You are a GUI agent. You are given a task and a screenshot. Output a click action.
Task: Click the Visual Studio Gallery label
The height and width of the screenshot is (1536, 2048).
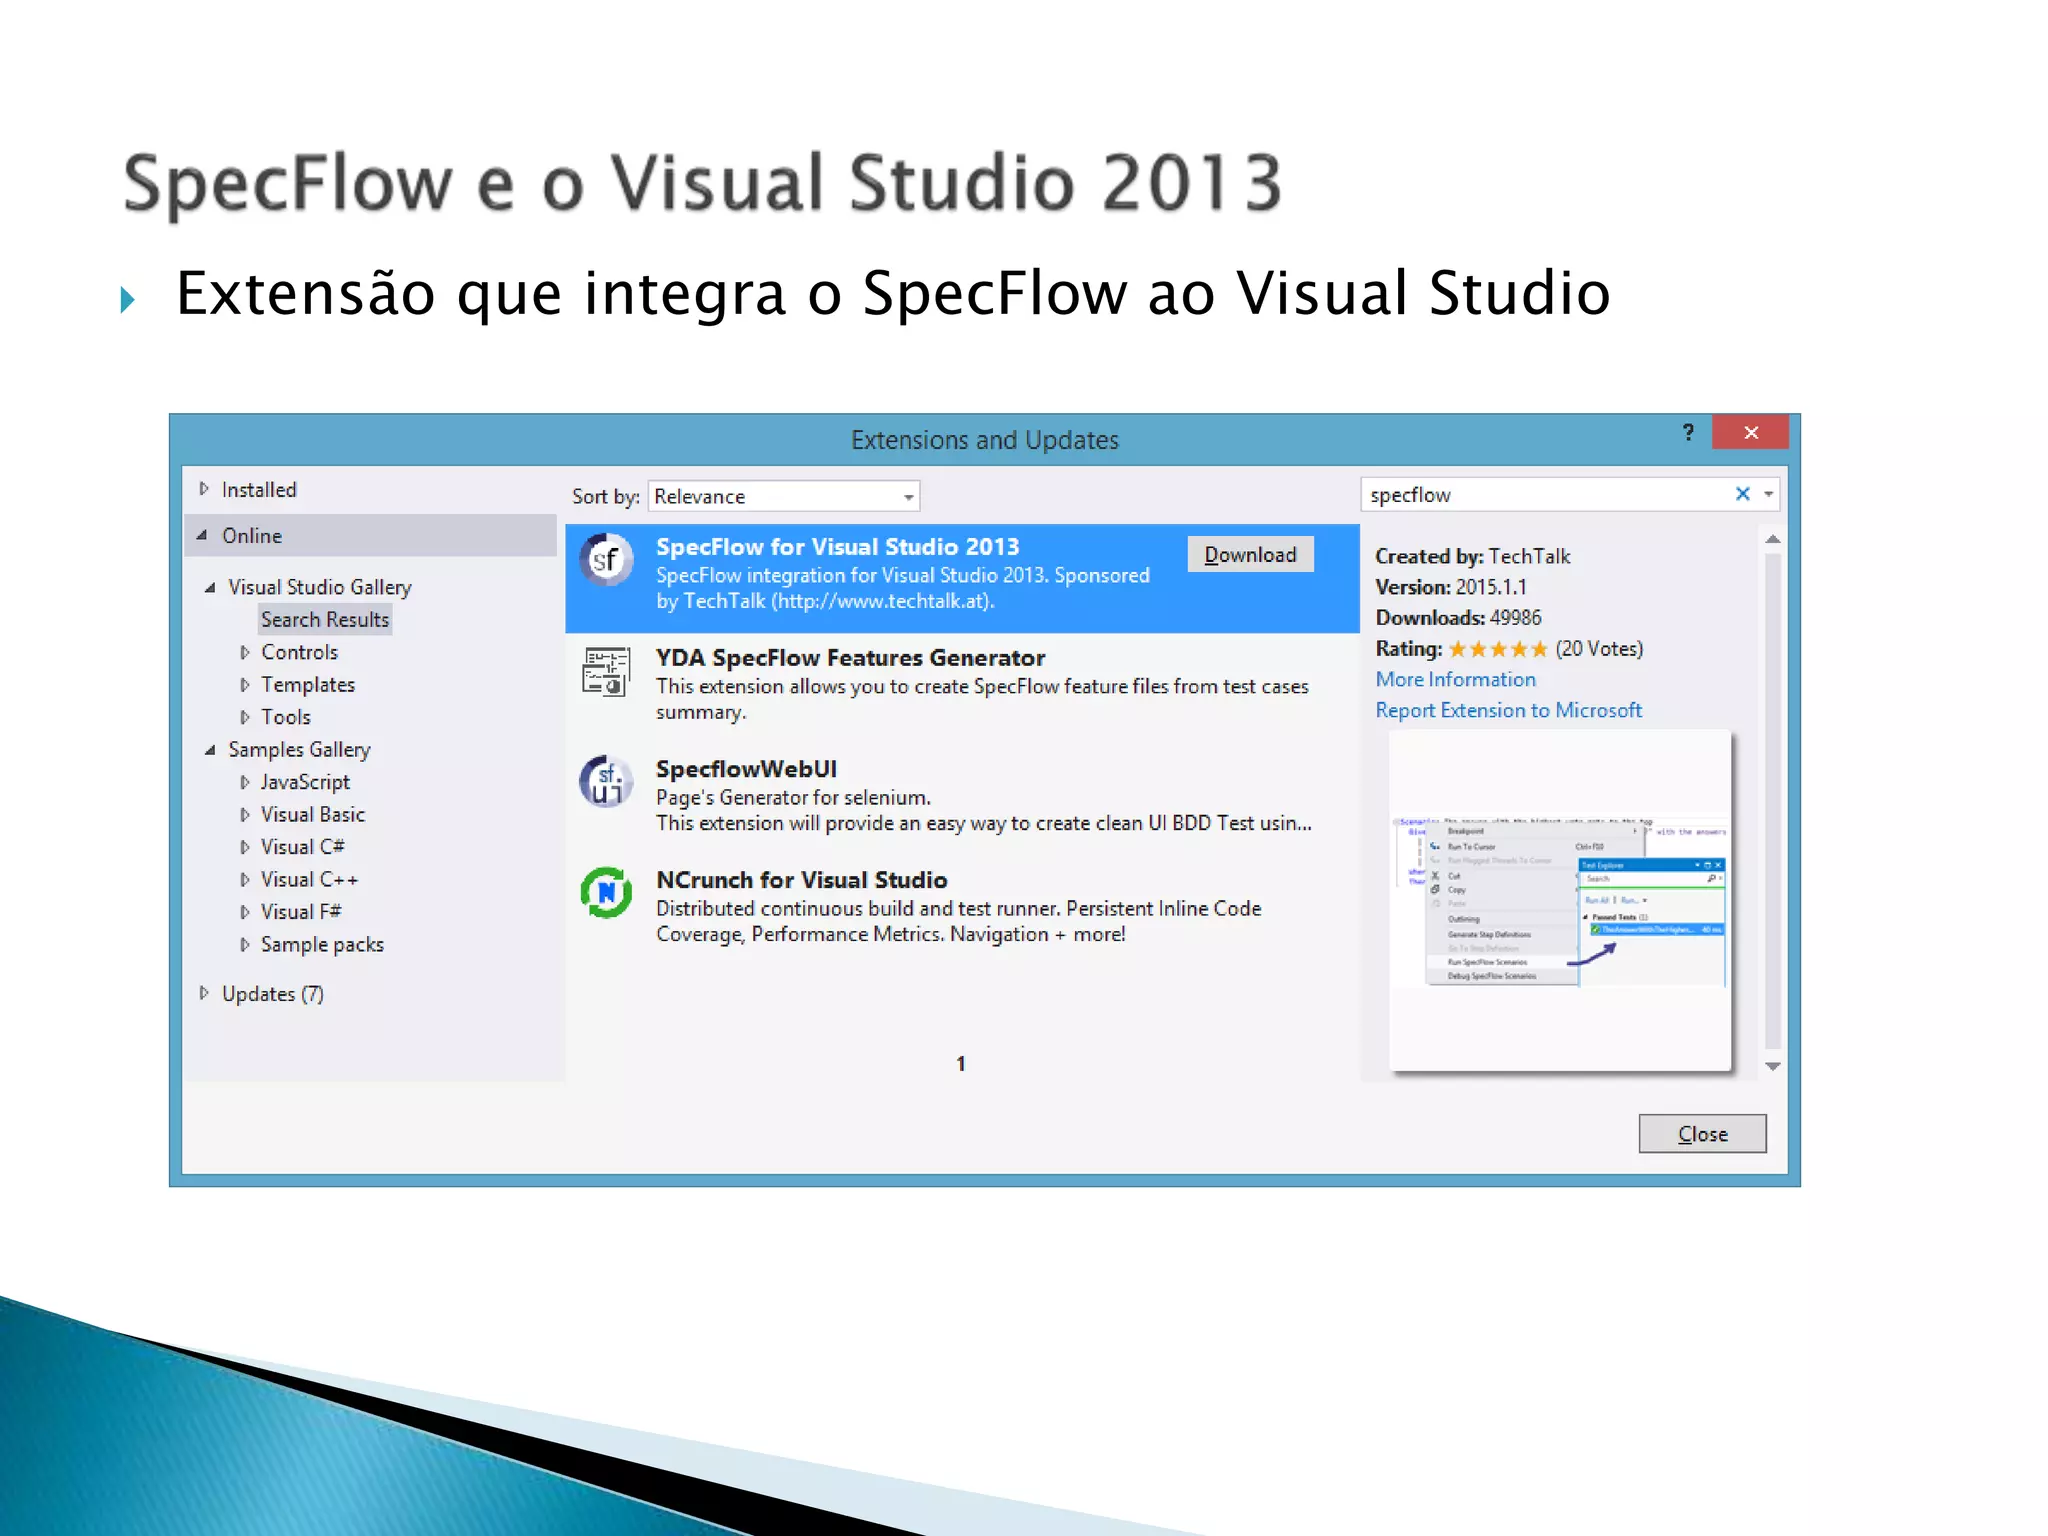tap(319, 587)
